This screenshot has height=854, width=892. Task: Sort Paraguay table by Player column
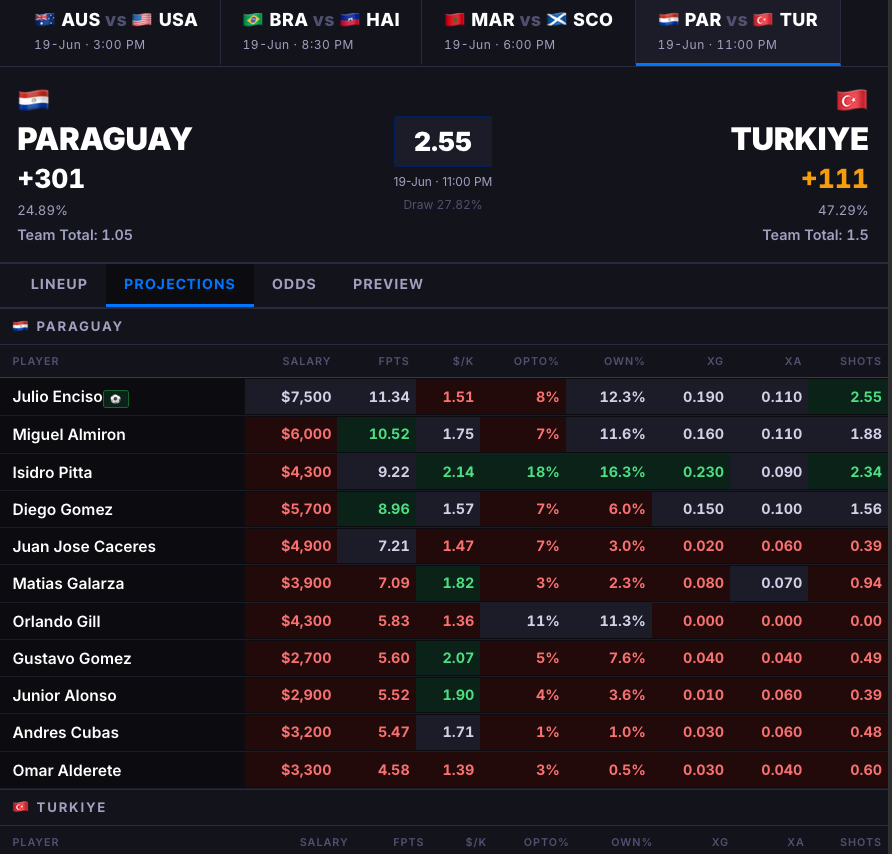[36, 361]
